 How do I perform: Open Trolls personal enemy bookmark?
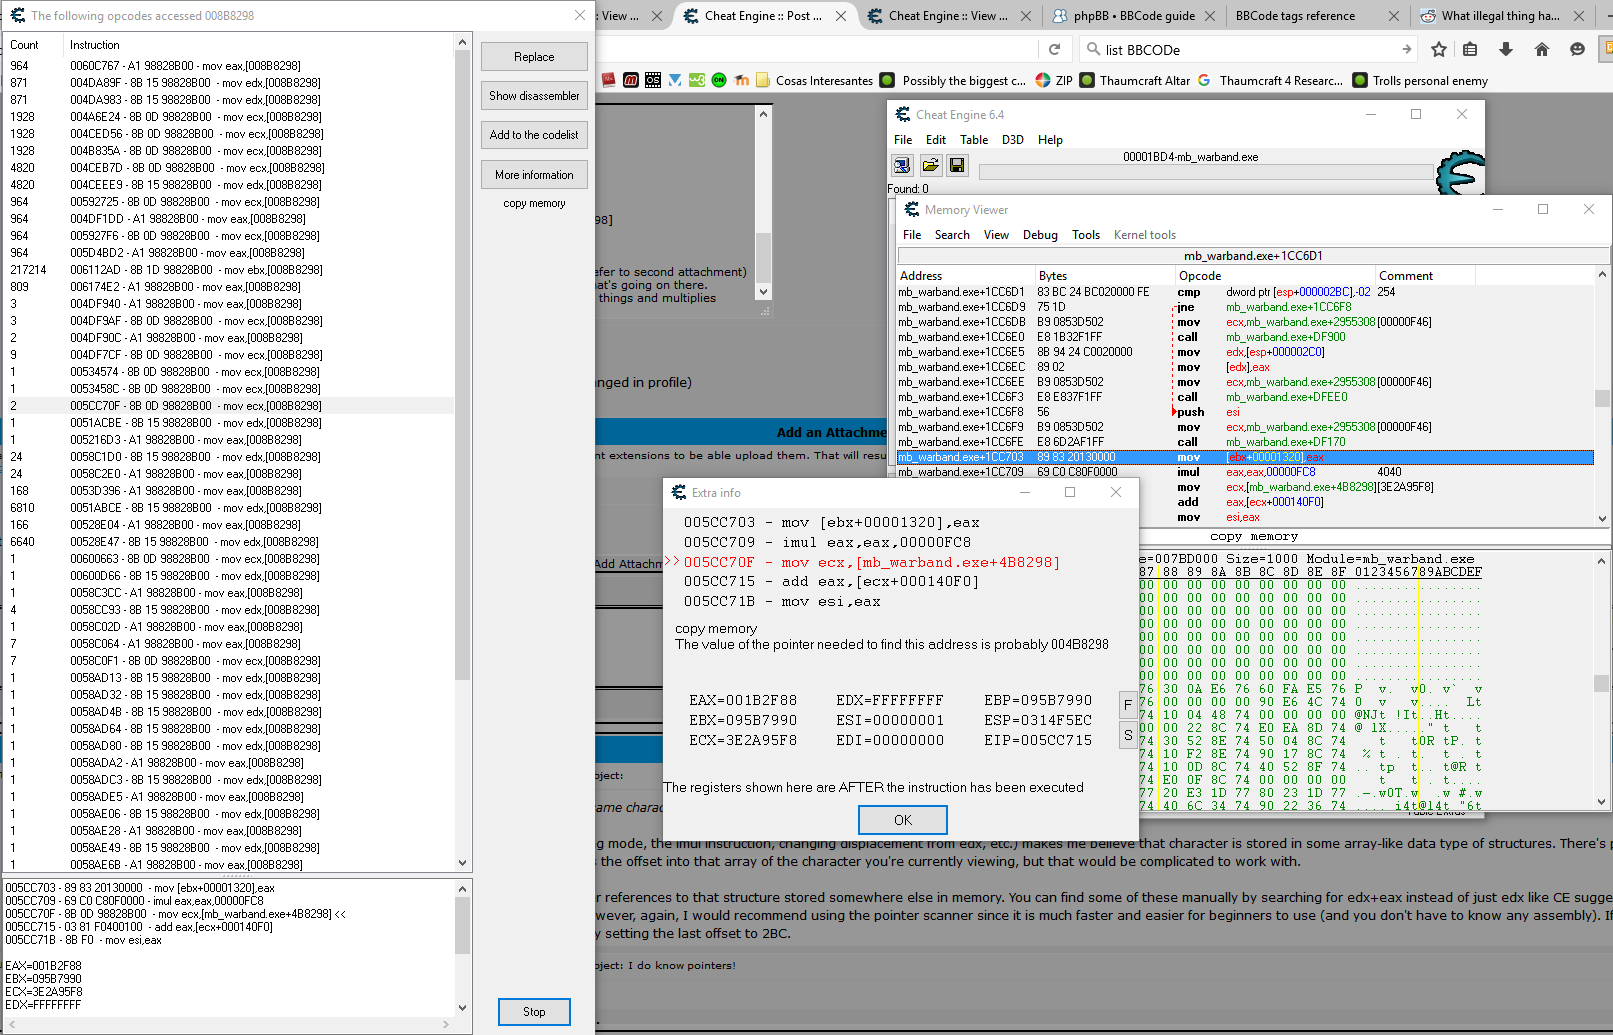tap(1420, 81)
